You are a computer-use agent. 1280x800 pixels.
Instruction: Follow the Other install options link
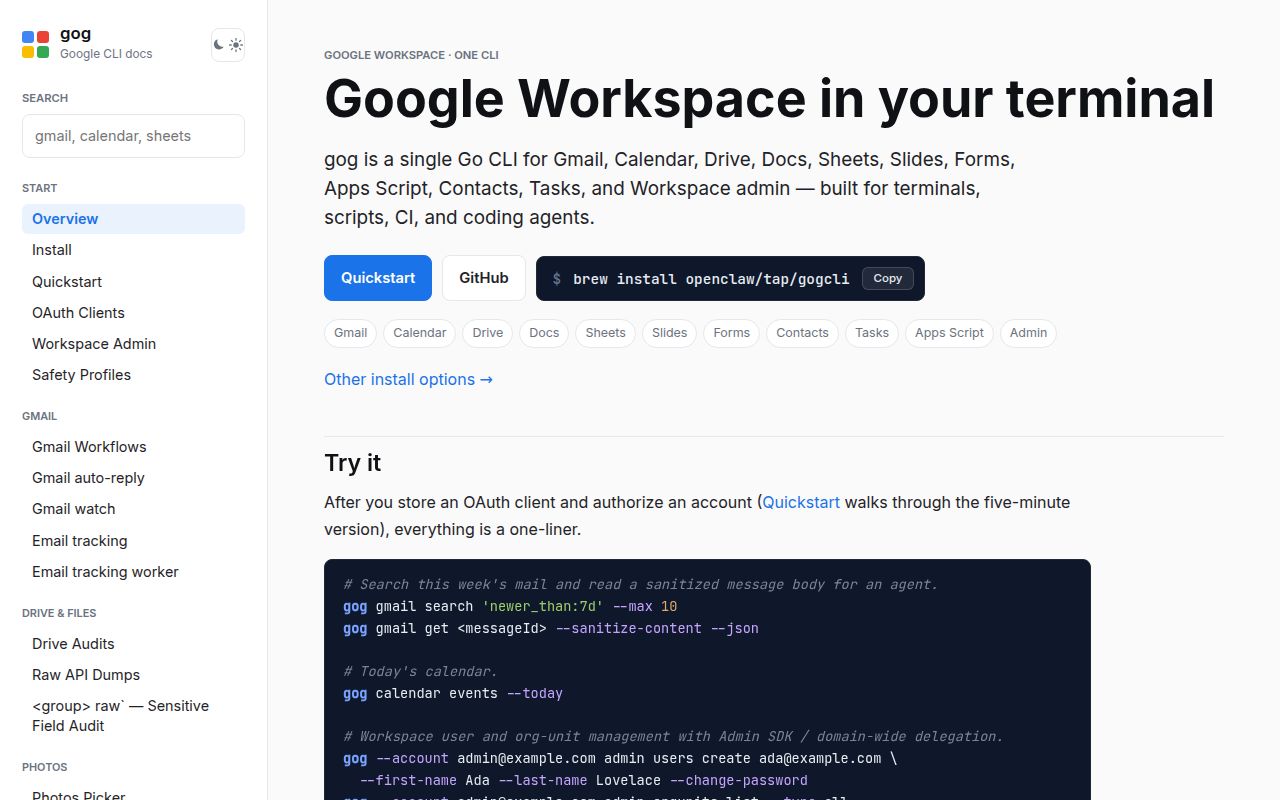(408, 380)
